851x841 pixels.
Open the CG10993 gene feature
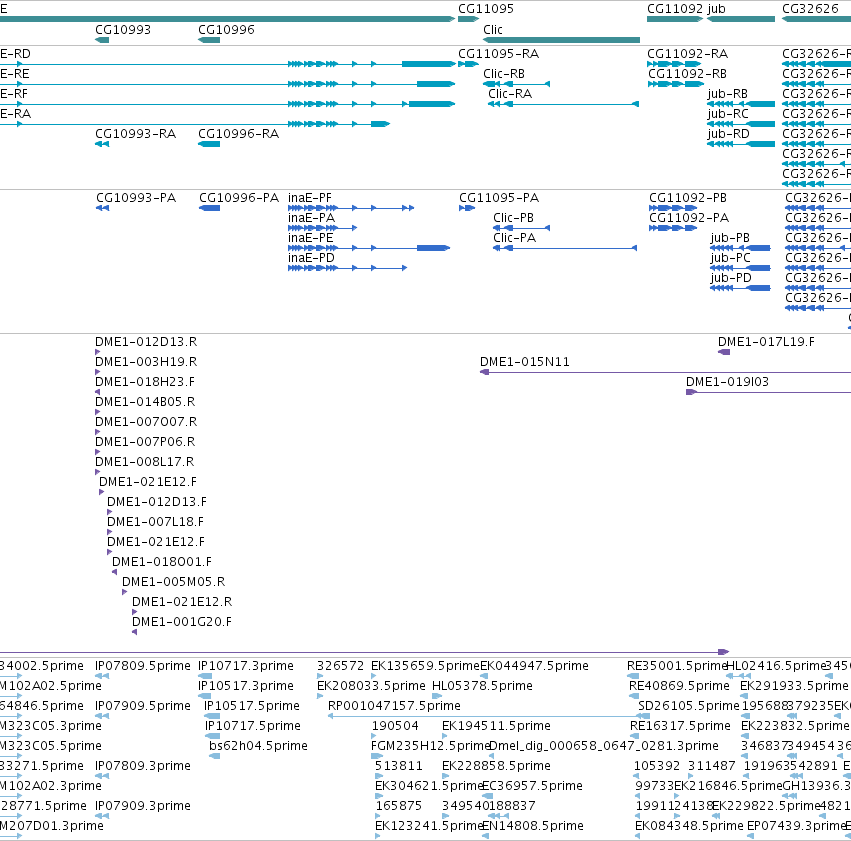pyautogui.click(x=102, y=40)
